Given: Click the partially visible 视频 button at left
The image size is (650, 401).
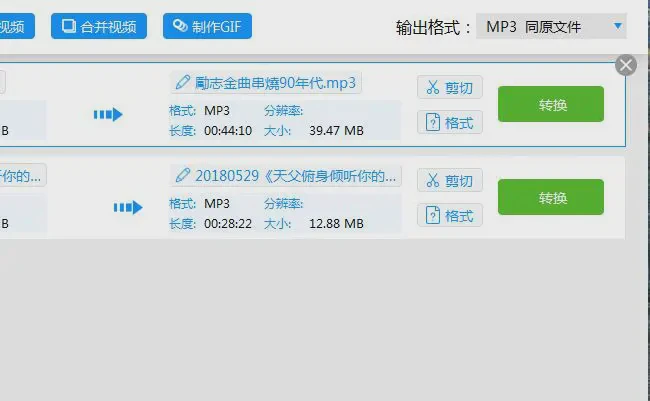Looking at the screenshot, I should click(x=17, y=26).
